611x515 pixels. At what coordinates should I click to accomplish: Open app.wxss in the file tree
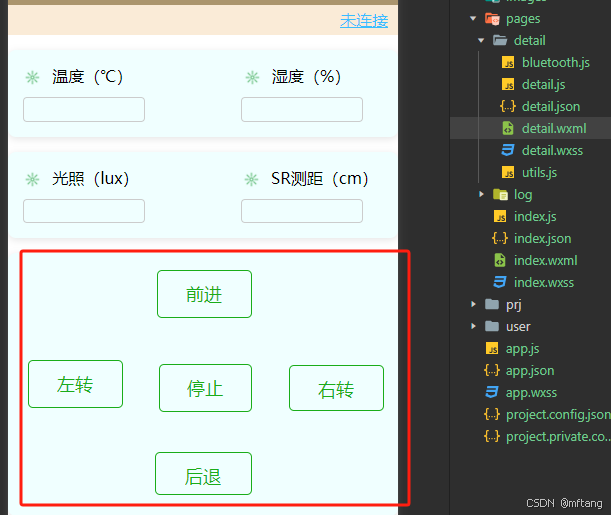tap(531, 393)
